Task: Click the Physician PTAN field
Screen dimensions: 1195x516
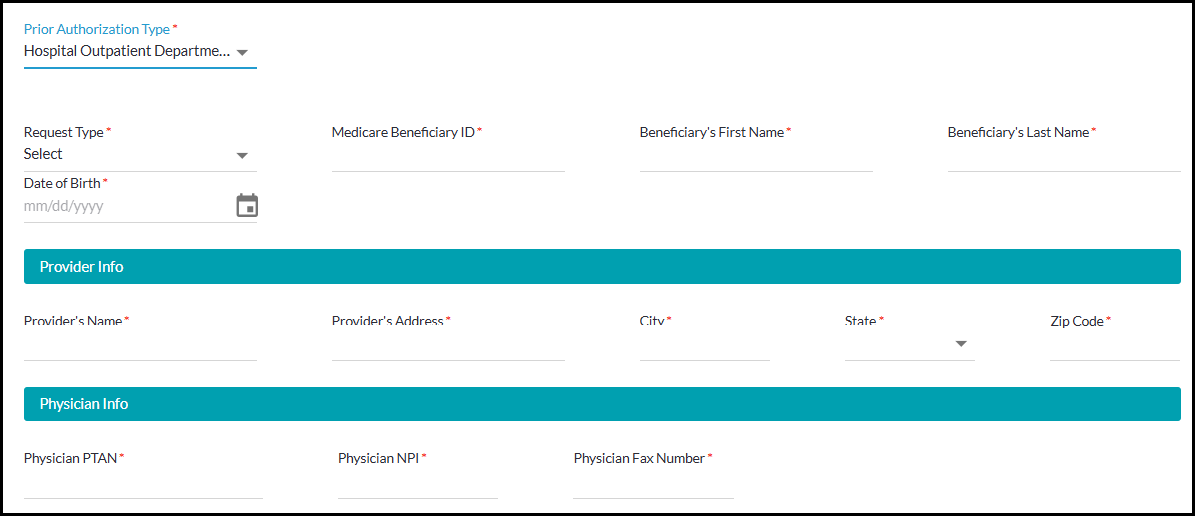Action: pos(143,484)
